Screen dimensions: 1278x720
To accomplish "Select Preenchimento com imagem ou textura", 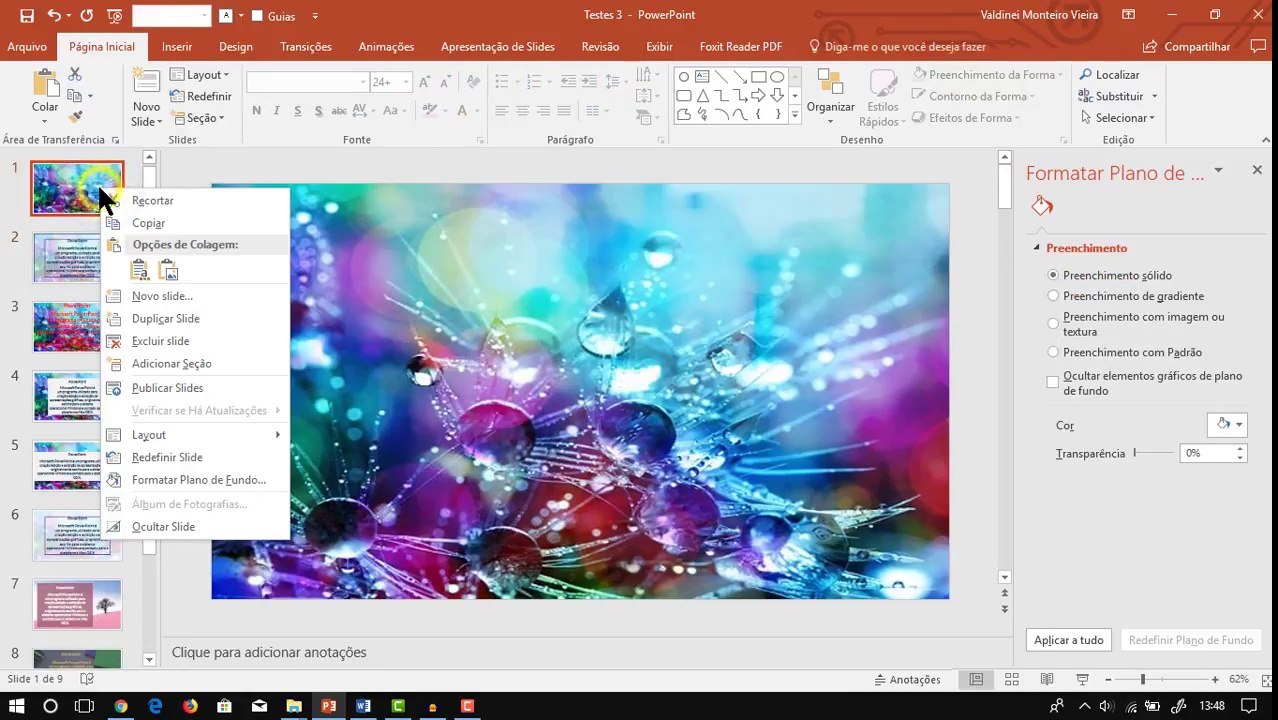I will coord(1053,323).
